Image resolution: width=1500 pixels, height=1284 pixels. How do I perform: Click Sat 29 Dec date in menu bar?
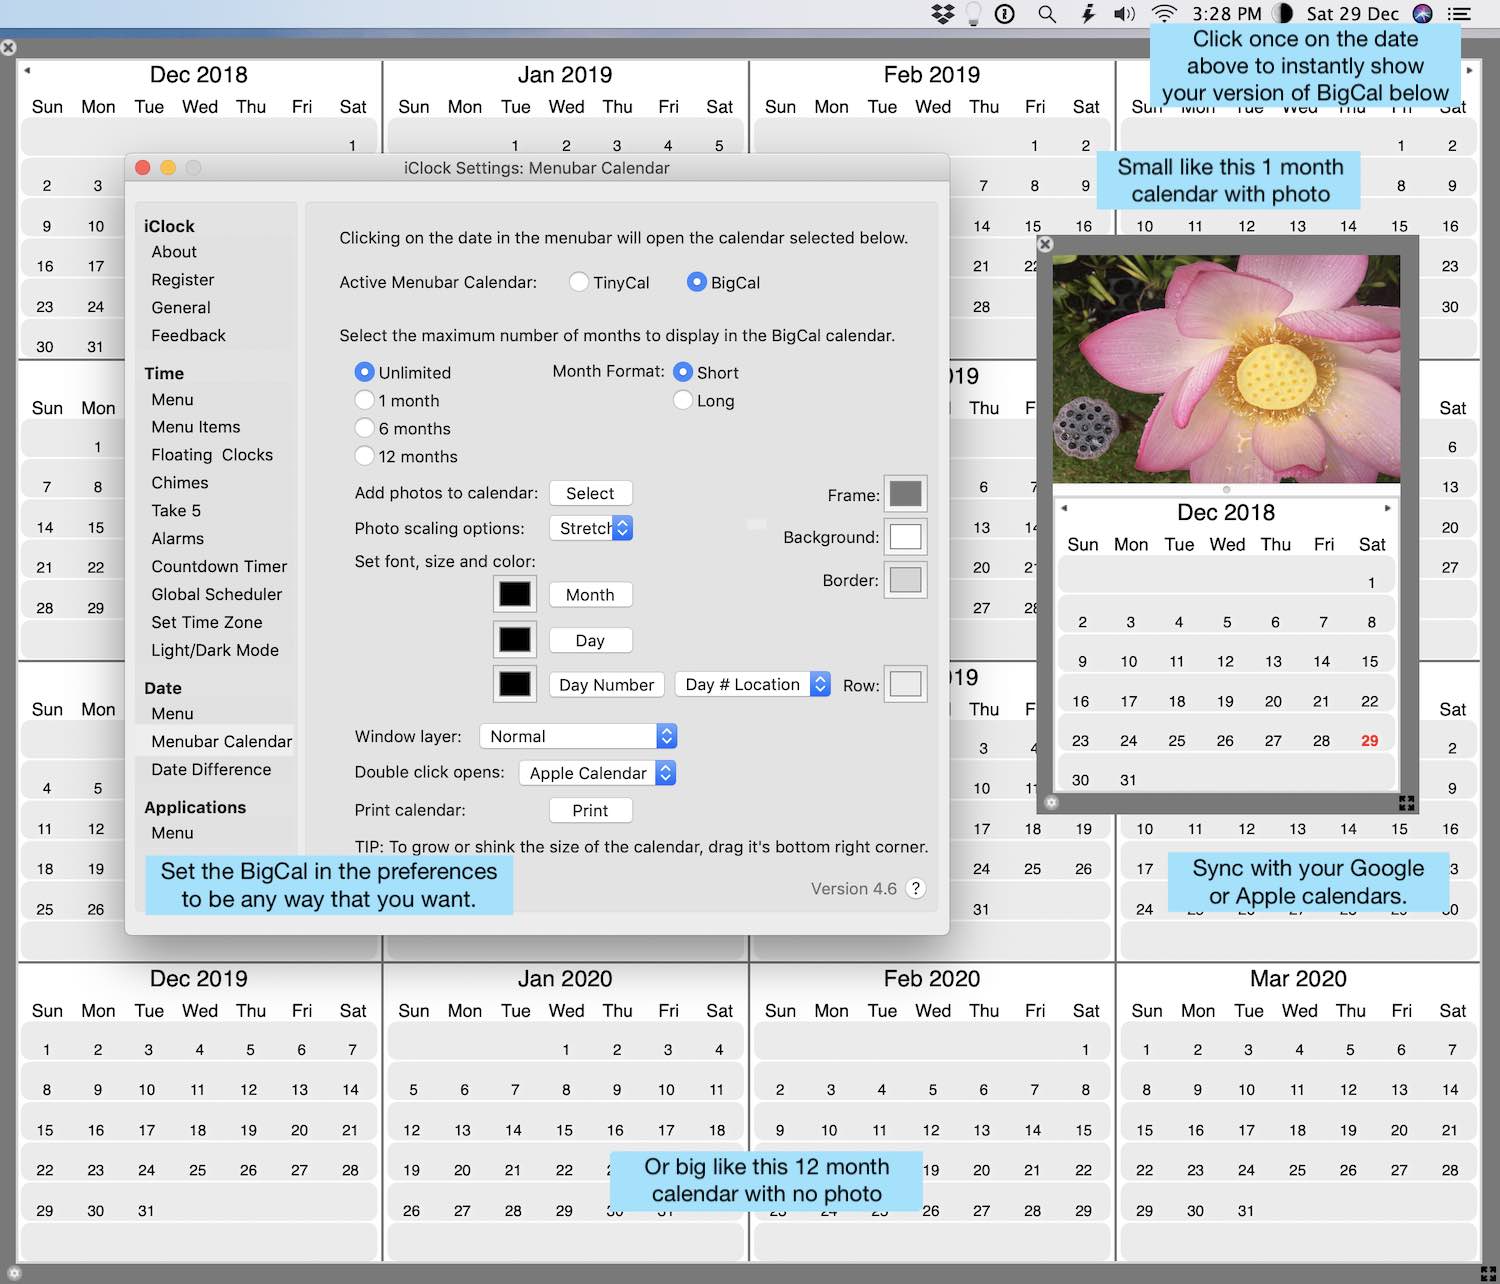[x=1352, y=14]
